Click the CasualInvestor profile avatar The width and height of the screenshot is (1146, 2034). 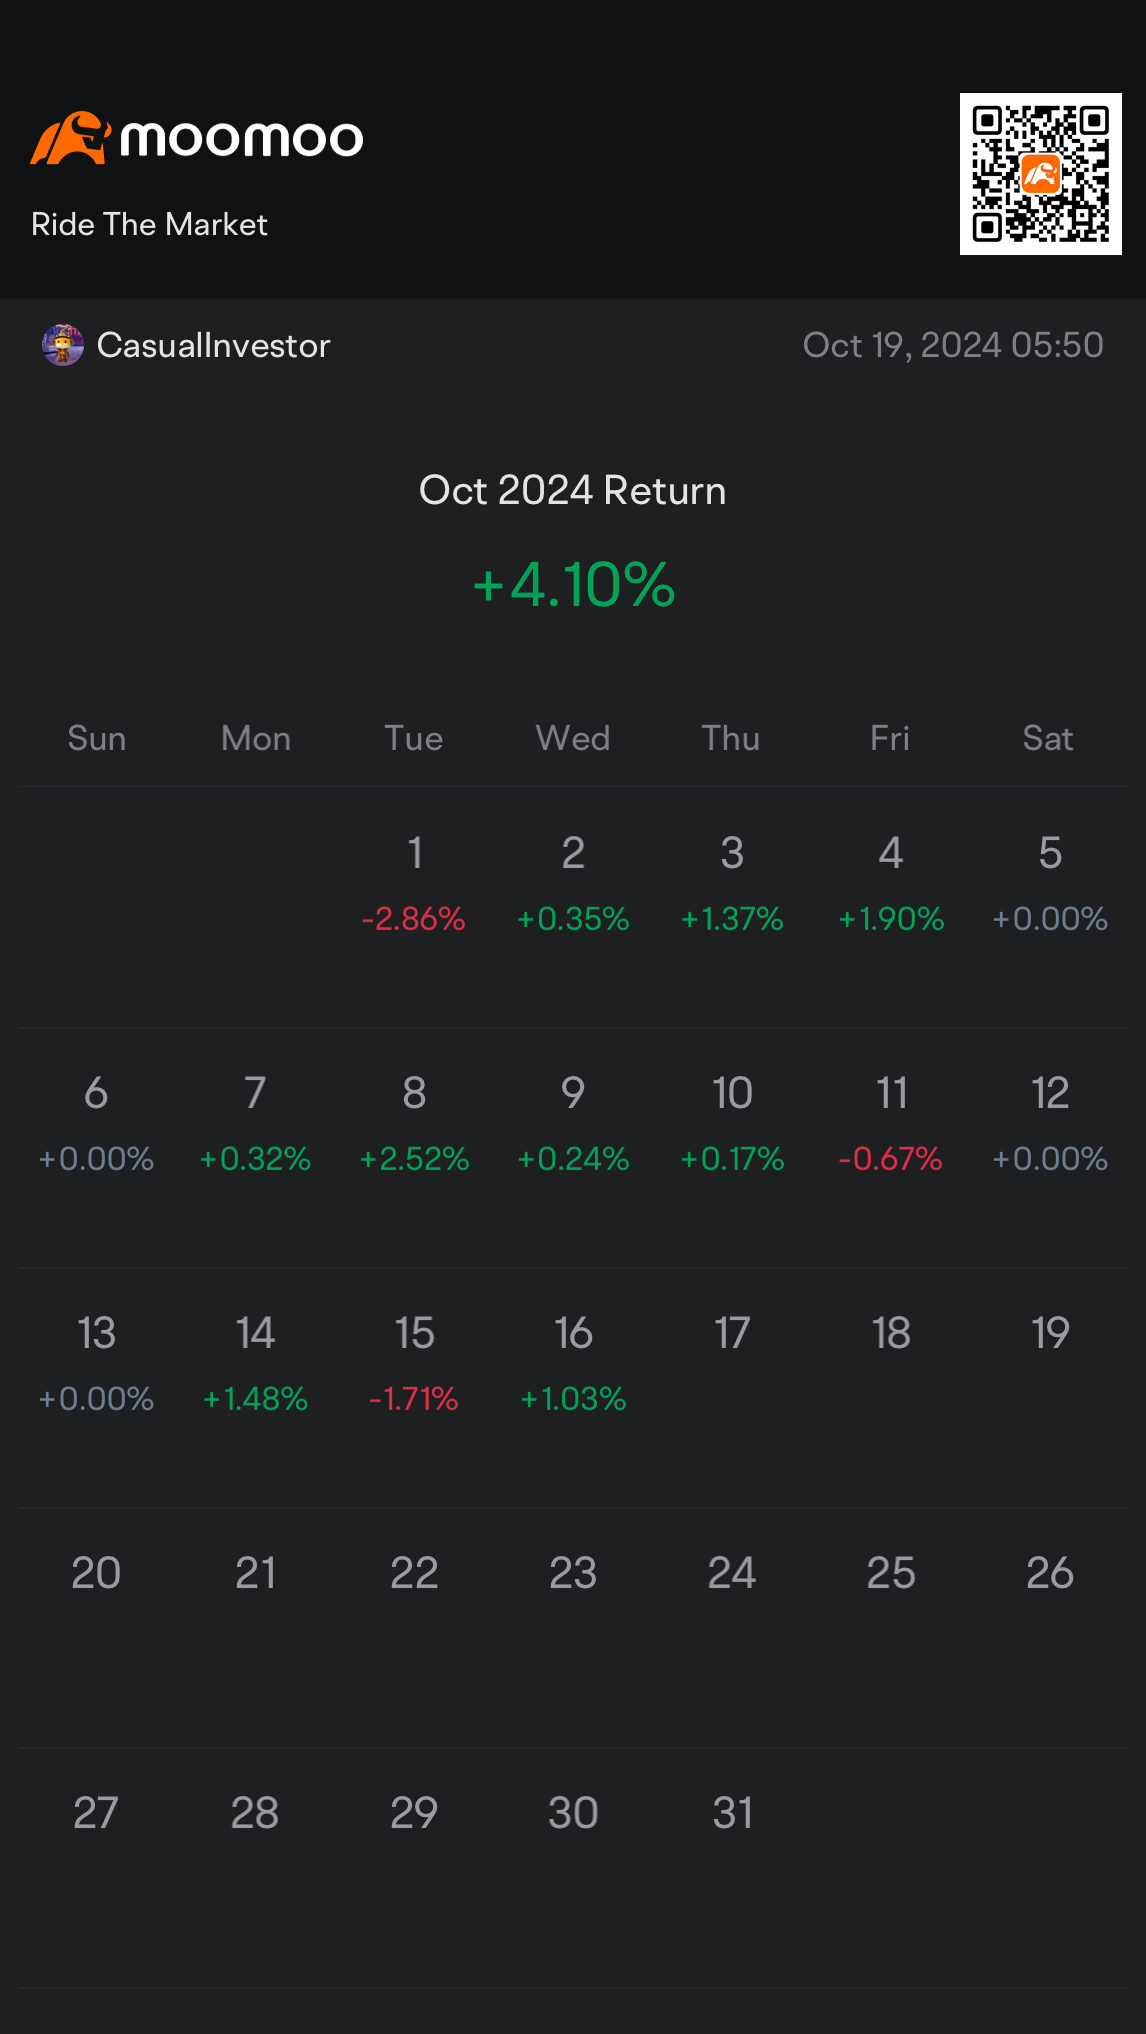point(63,345)
